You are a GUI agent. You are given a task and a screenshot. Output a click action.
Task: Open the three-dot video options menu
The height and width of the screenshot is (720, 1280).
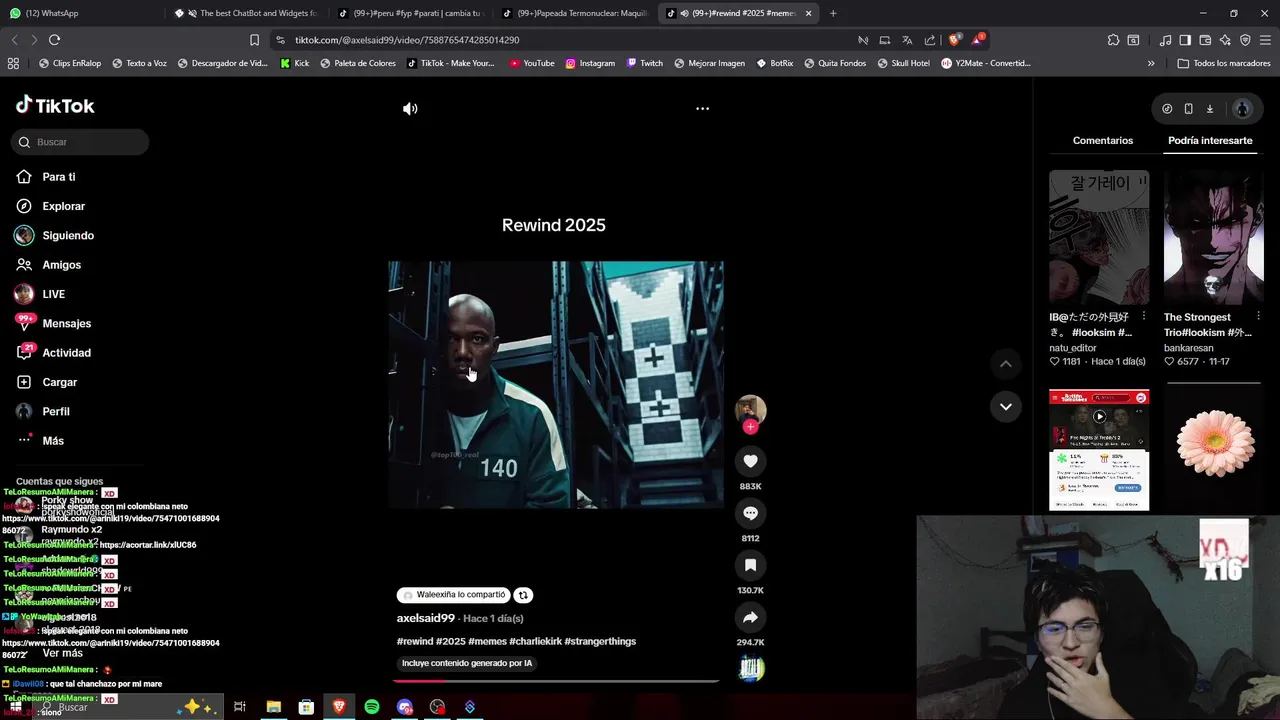click(702, 108)
